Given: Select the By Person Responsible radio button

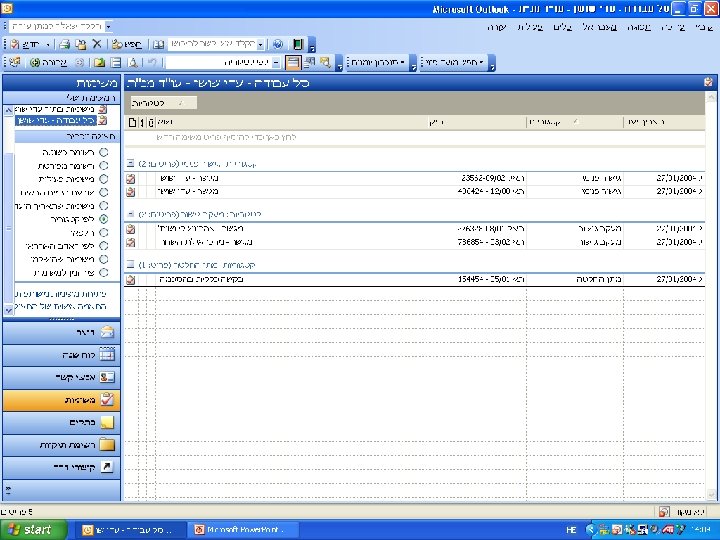Looking at the screenshot, I should pos(104,246).
